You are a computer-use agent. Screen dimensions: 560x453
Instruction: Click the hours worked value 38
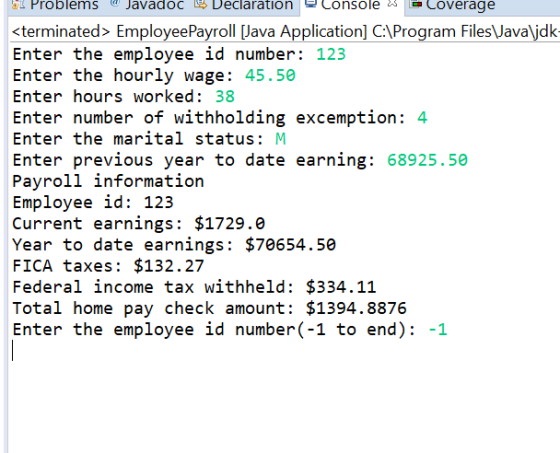[225, 96]
